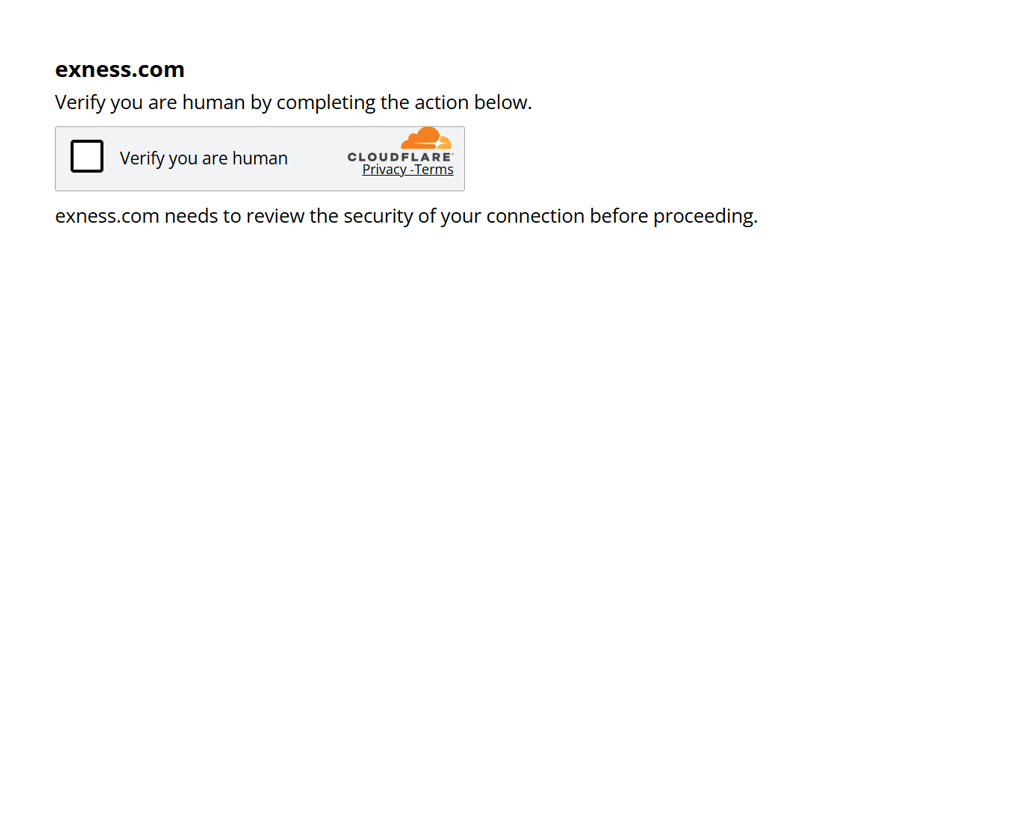Click the word 'security' in the bottom sentence
The image size is (1024, 819).
click(x=378, y=217)
